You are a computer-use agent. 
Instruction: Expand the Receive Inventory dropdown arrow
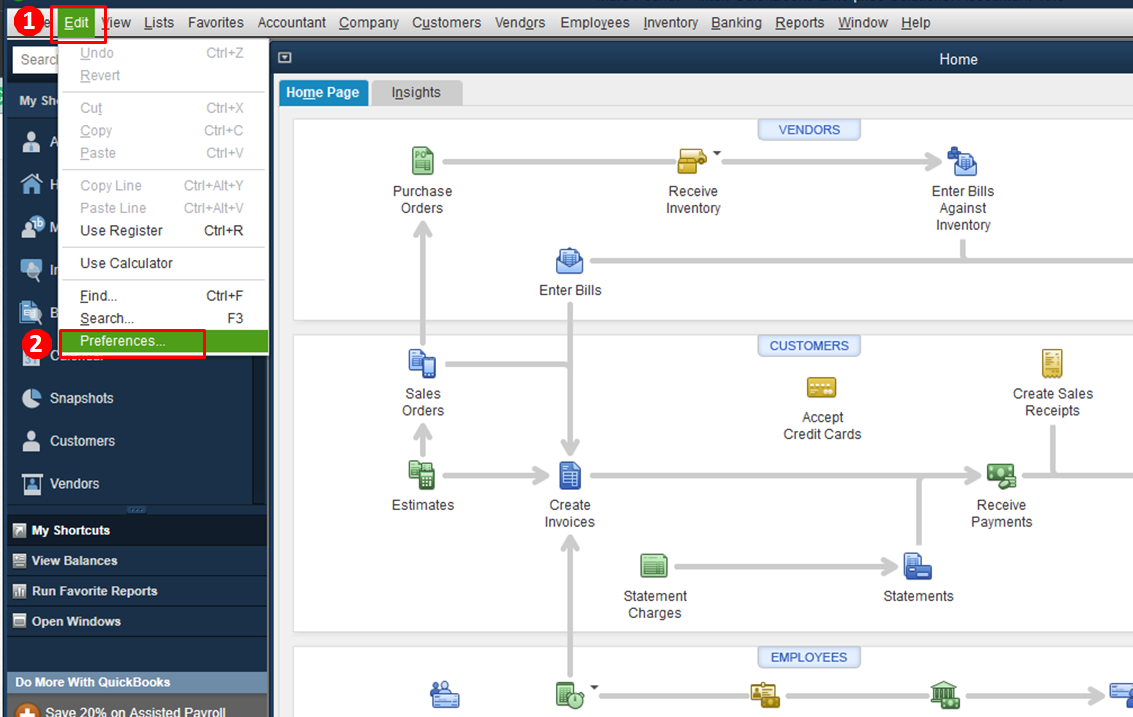pyautogui.click(x=717, y=153)
